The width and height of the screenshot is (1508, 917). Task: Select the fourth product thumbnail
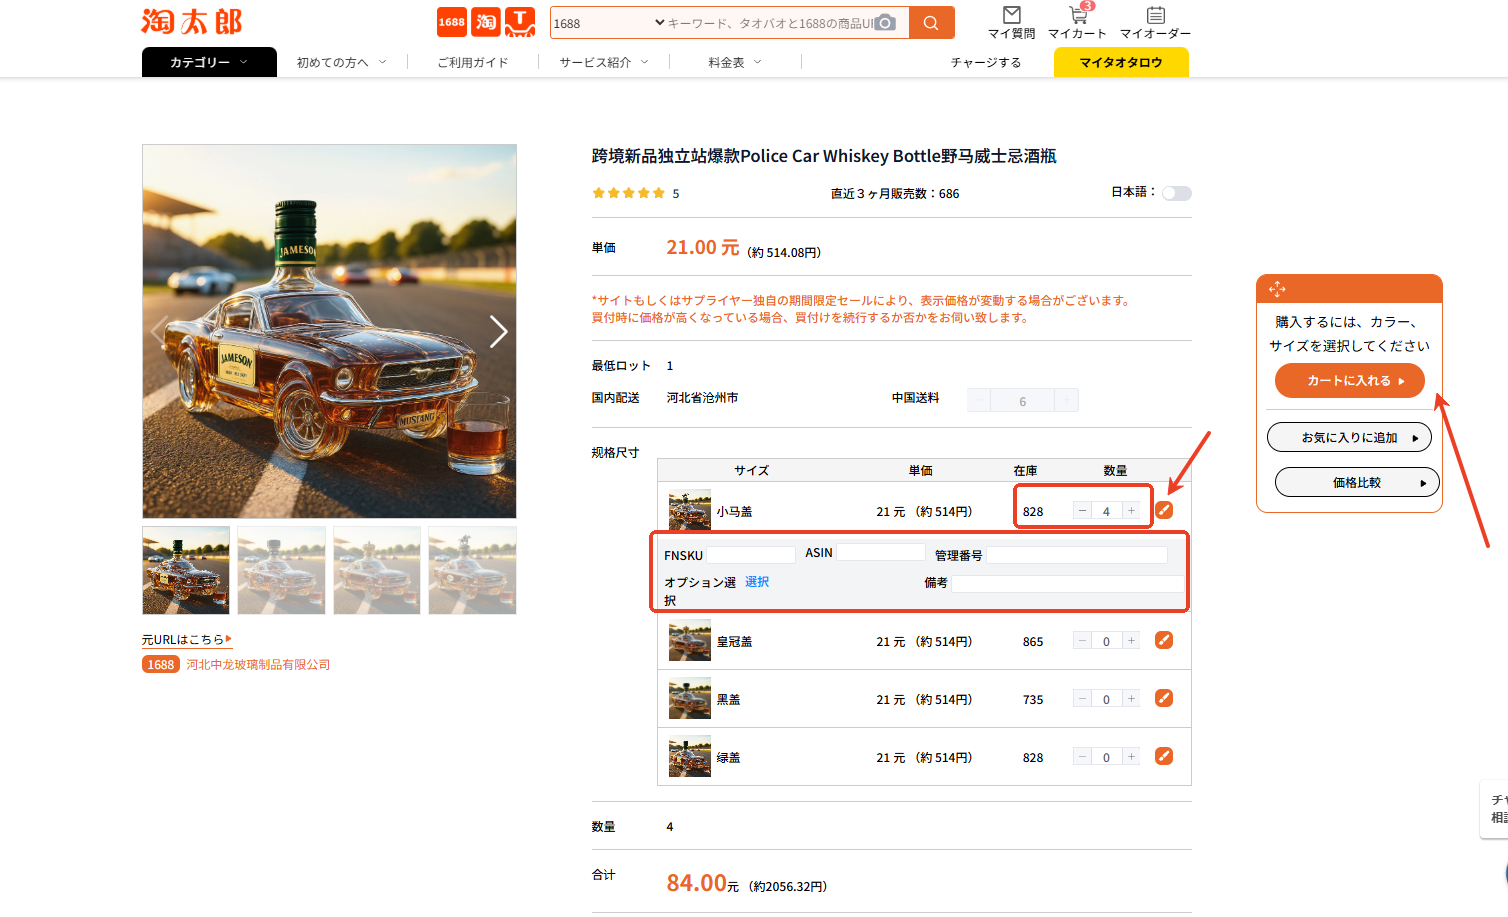472,570
